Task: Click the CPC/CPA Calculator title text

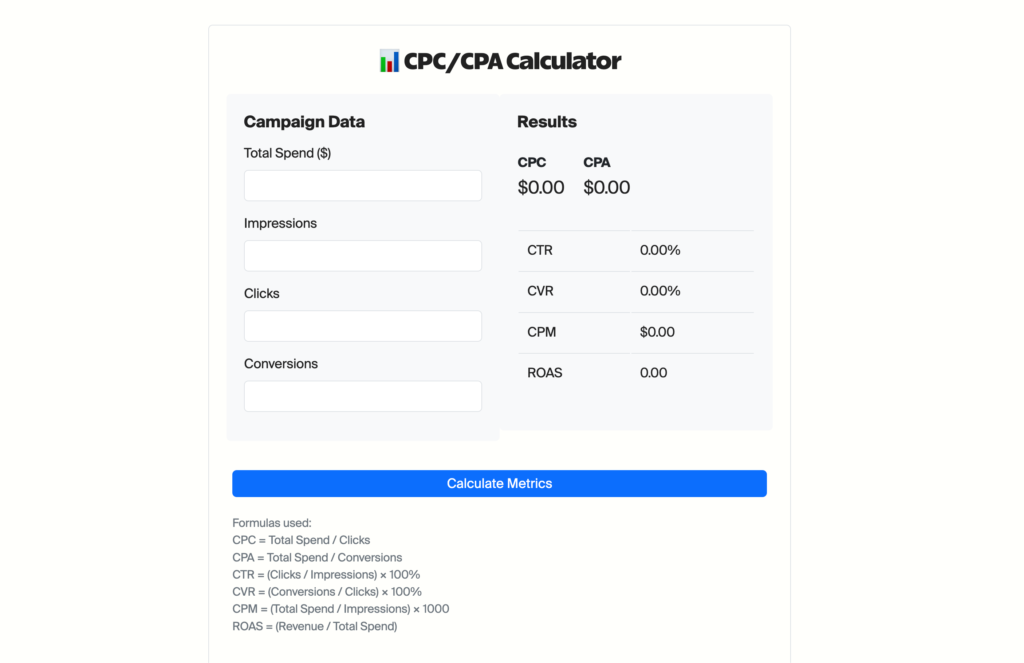Action: (x=512, y=60)
